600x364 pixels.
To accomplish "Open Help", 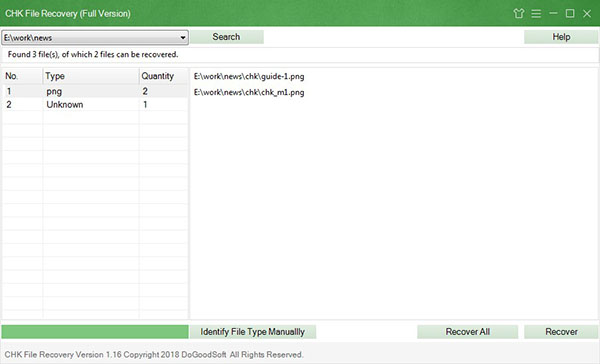I will [x=561, y=37].
